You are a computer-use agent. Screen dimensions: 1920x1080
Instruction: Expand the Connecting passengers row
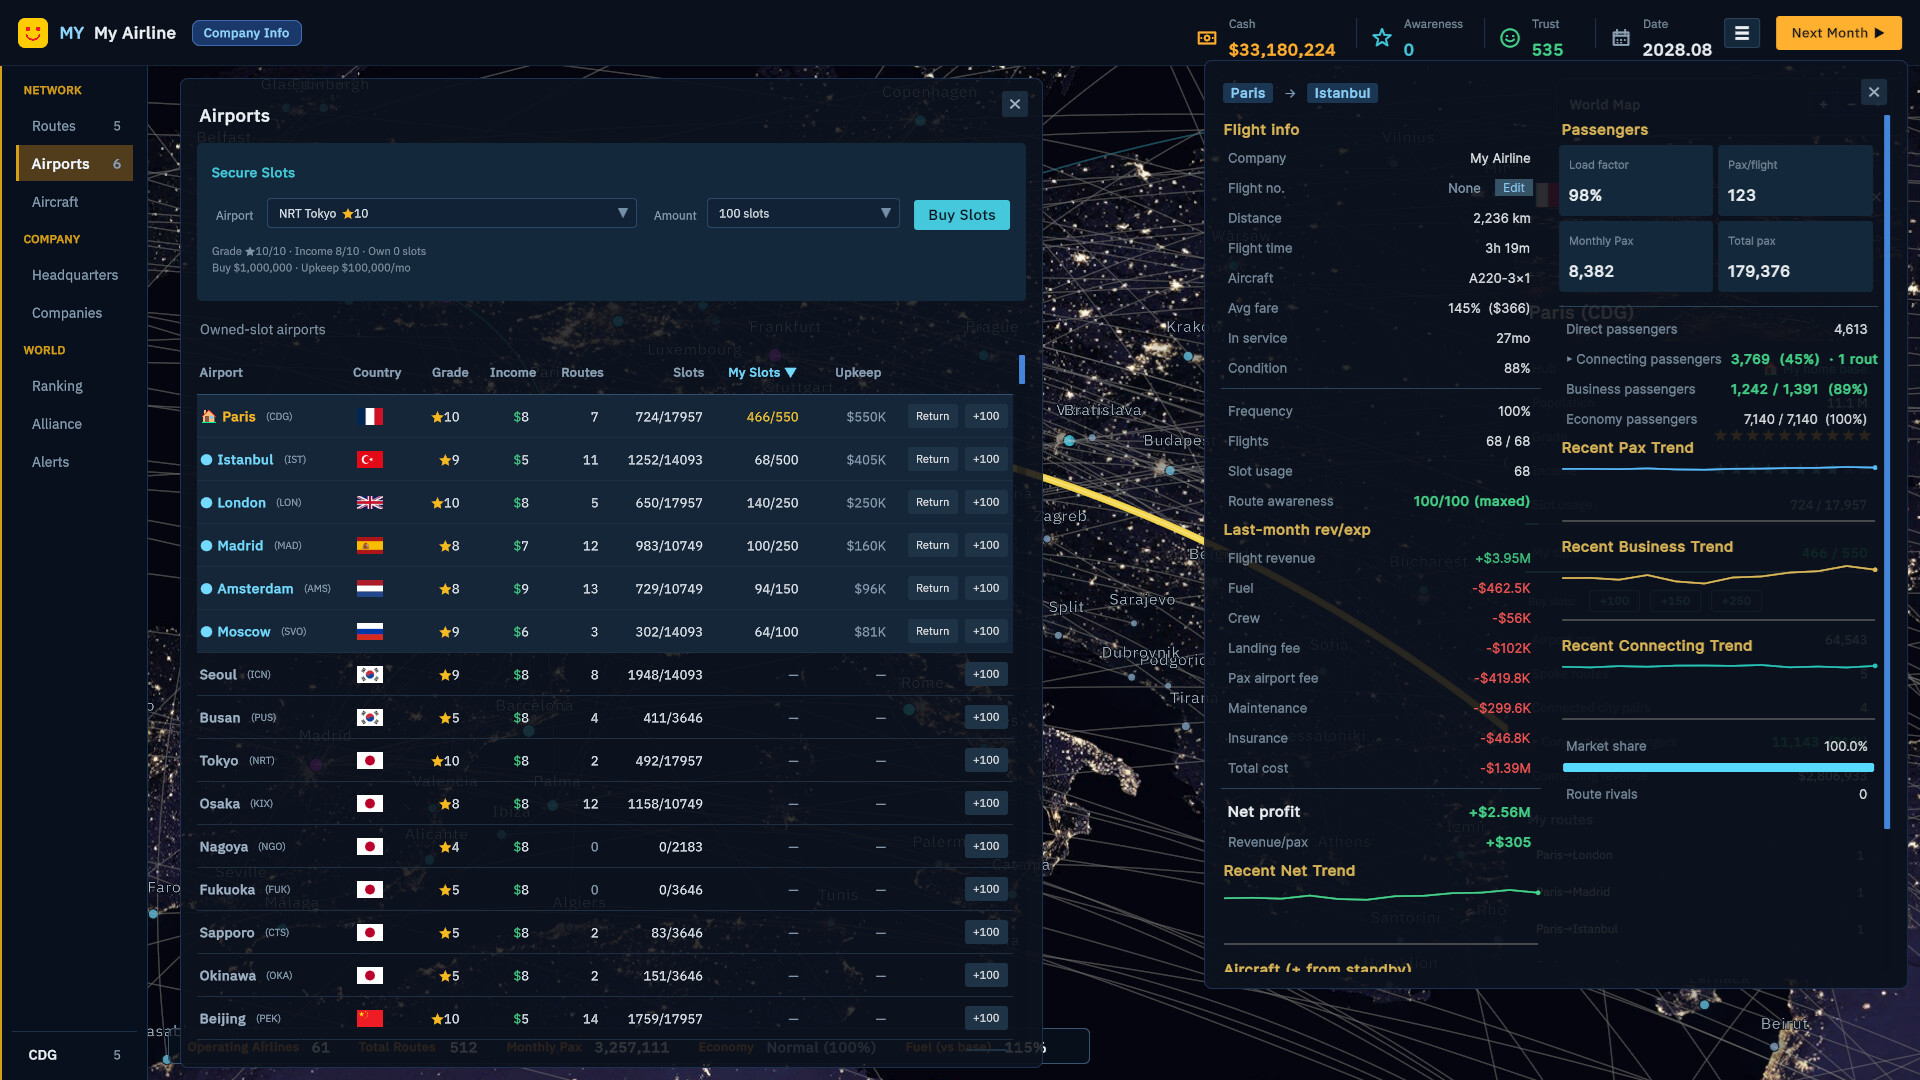pos(1643,359)
